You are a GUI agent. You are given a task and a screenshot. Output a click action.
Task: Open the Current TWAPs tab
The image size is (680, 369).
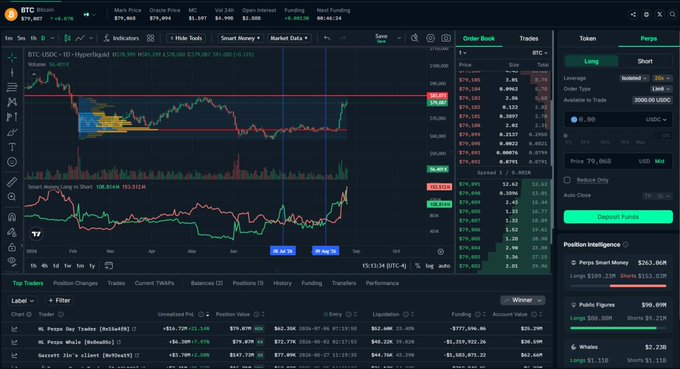coord(154,283)
